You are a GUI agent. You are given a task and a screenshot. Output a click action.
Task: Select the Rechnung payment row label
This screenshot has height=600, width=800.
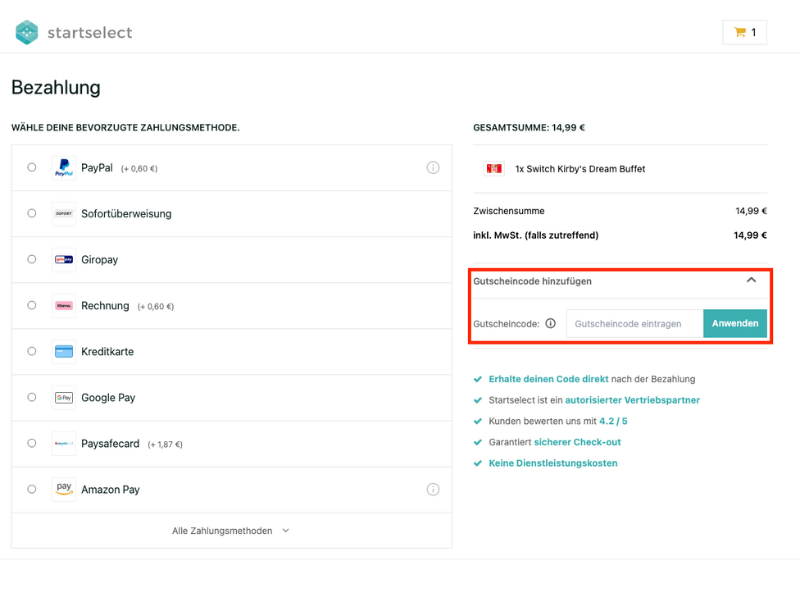[105, 306]
